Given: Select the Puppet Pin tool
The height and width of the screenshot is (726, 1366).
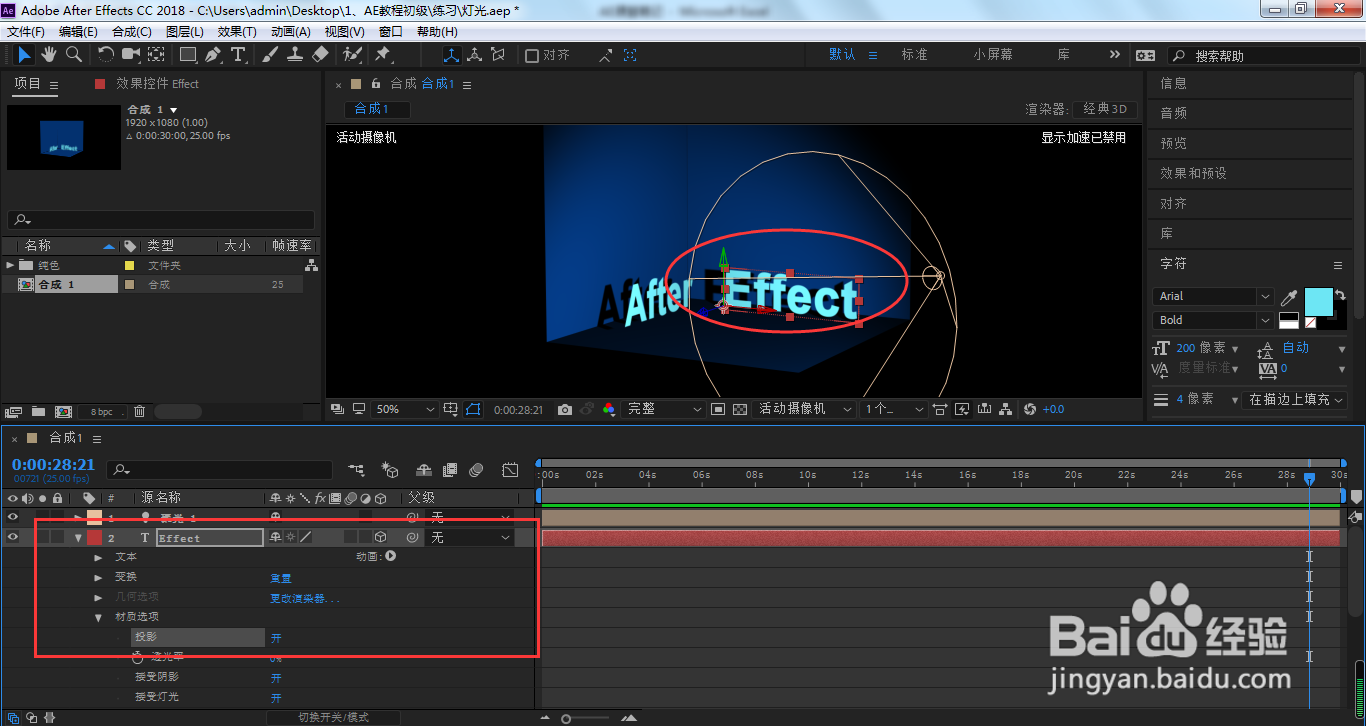Looking at the screenshot, I should [x=383, y=54].
